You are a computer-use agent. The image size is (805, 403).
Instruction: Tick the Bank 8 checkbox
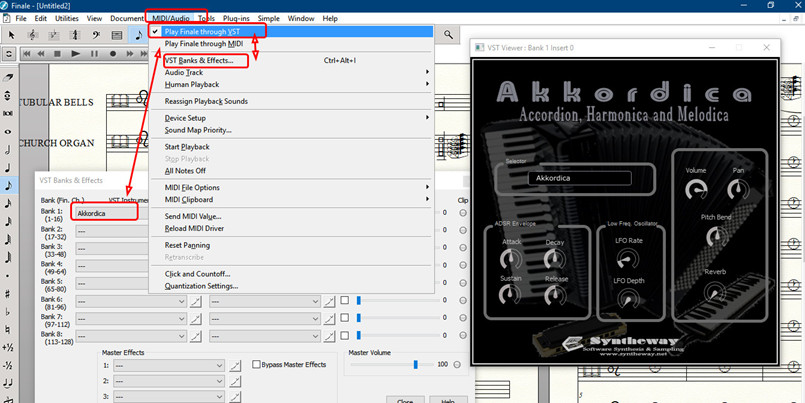[x=344, y=335]
